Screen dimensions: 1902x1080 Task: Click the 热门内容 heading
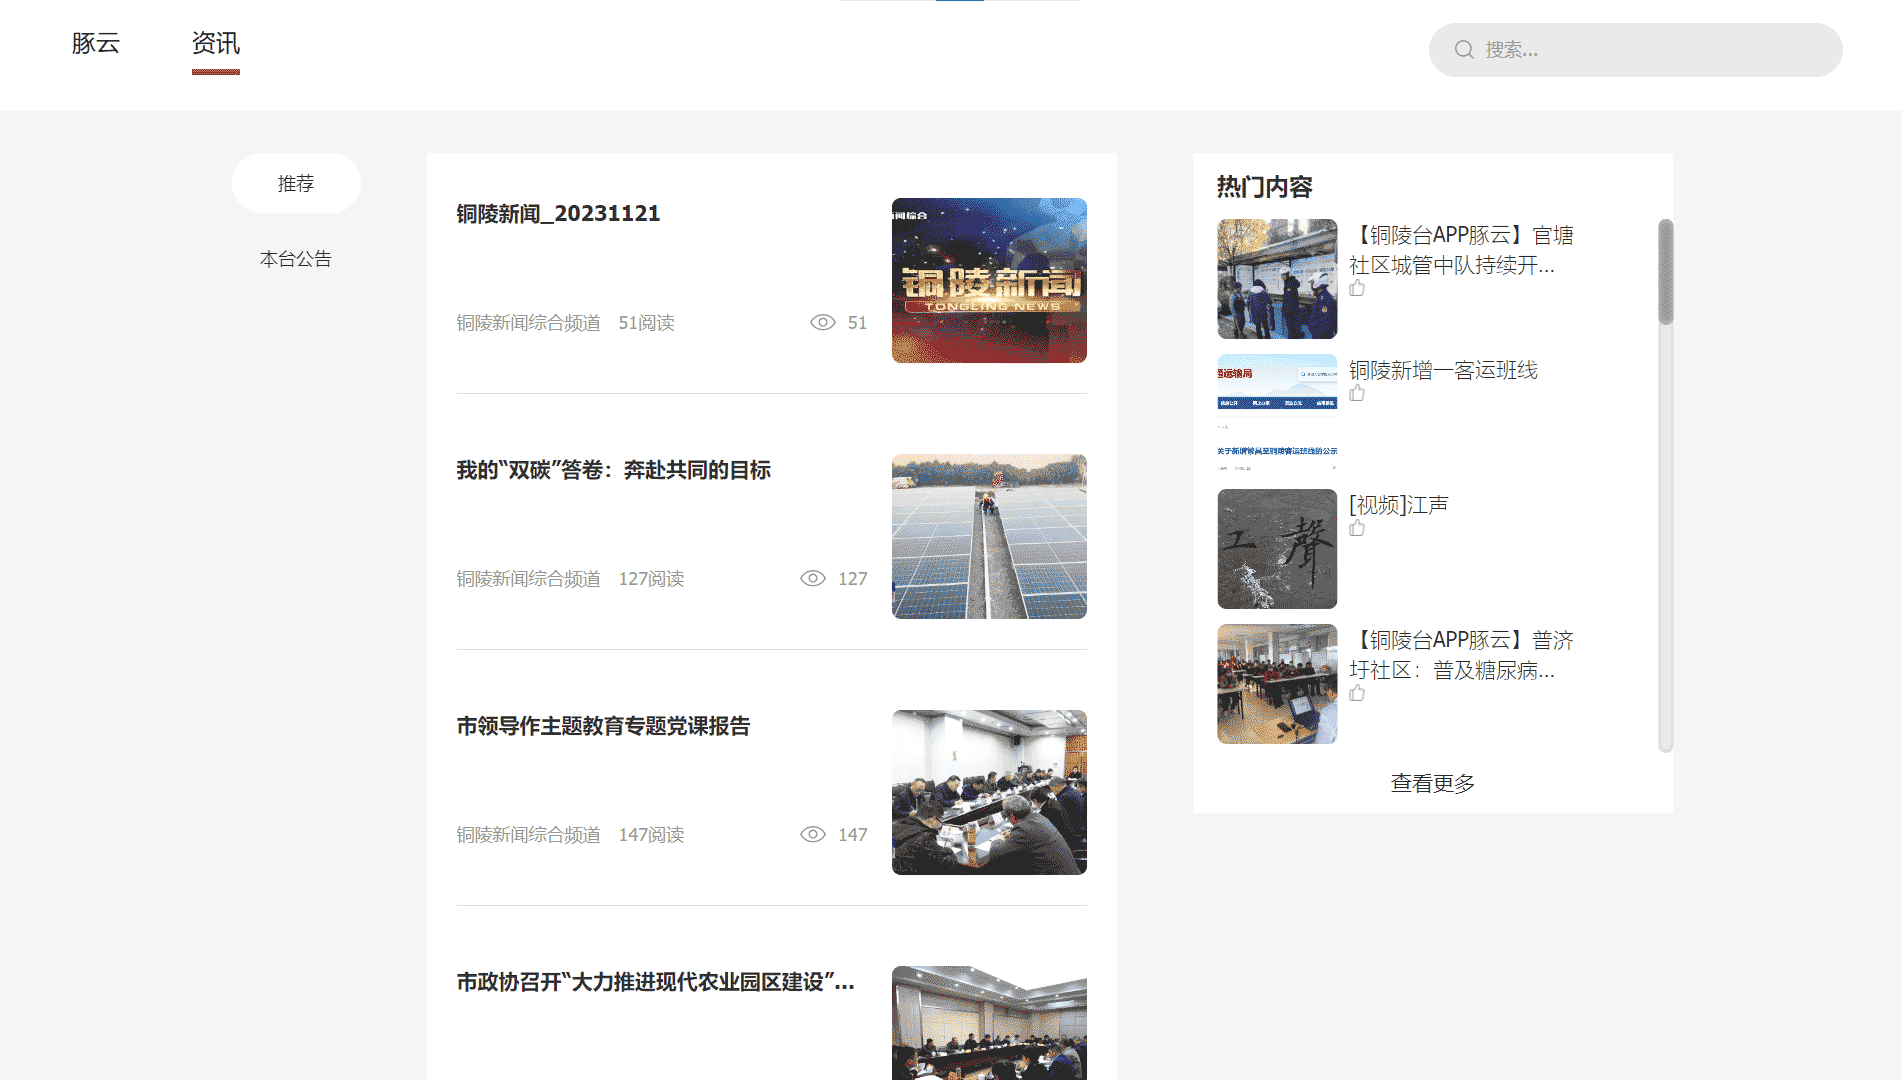1264,187
